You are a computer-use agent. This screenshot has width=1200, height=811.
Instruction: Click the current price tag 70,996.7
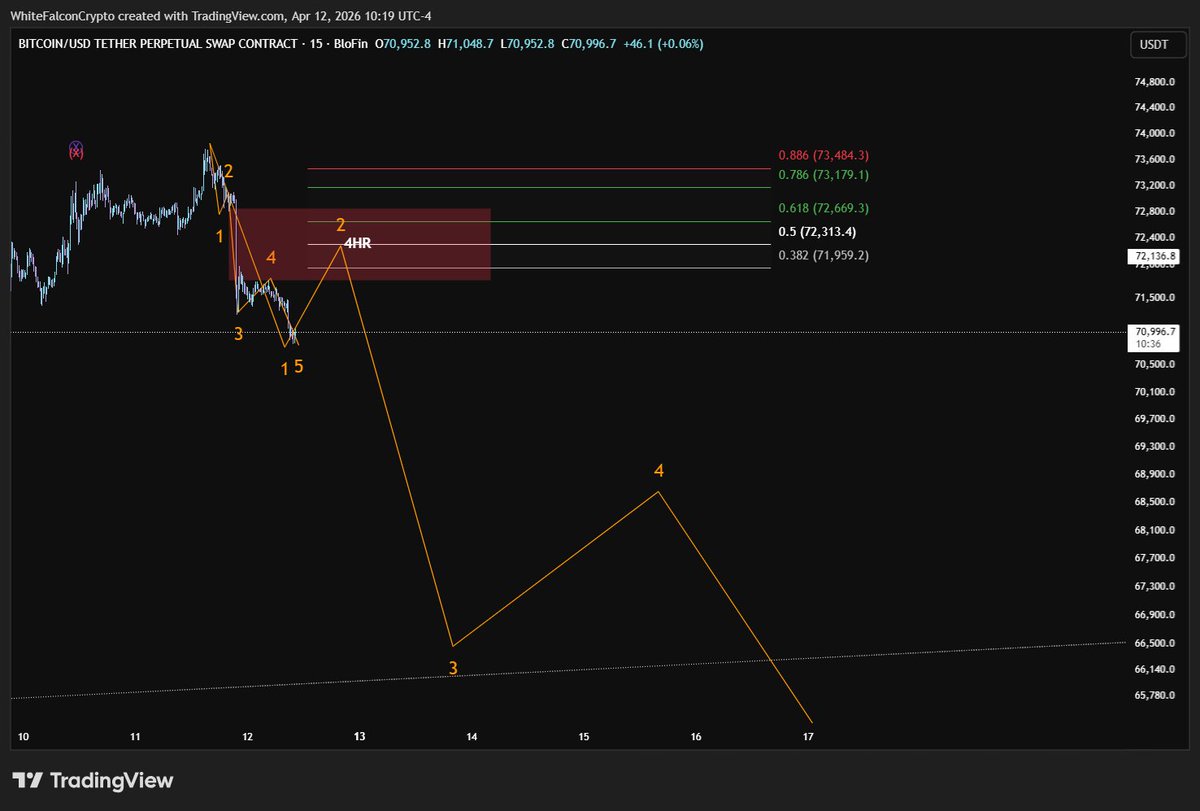coord(1155,331)
